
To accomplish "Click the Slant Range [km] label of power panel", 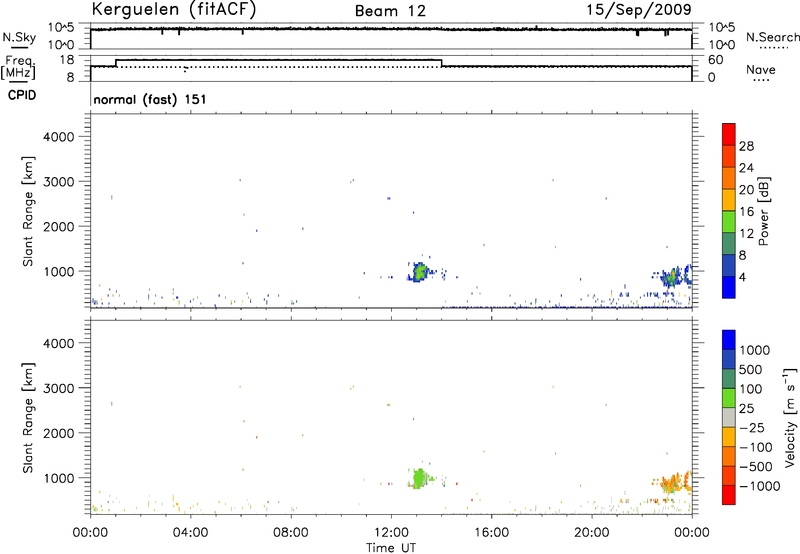I will pyautogui.click(x=28, y=211).
